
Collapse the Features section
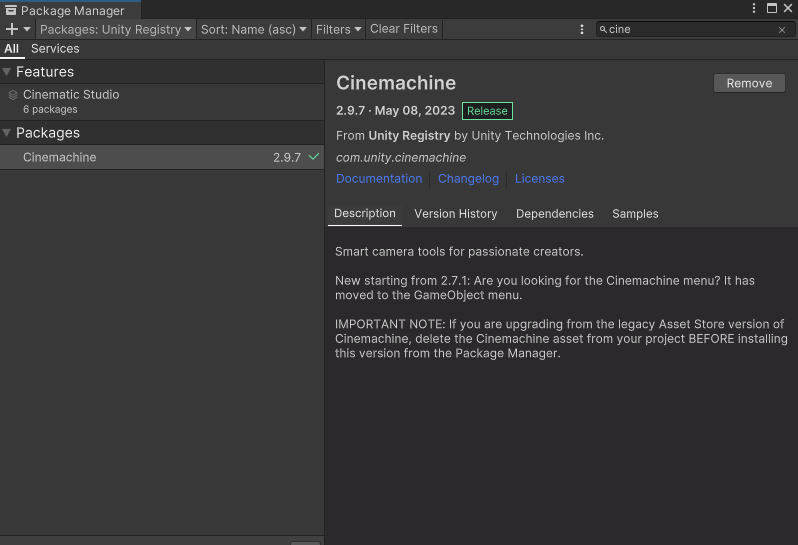(7, 72)
